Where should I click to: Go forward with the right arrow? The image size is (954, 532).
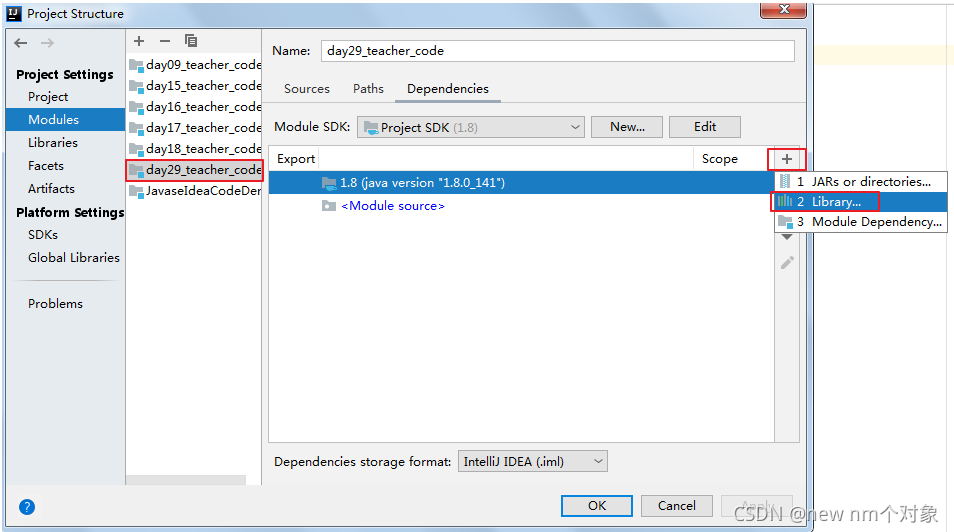pos(47,43)
